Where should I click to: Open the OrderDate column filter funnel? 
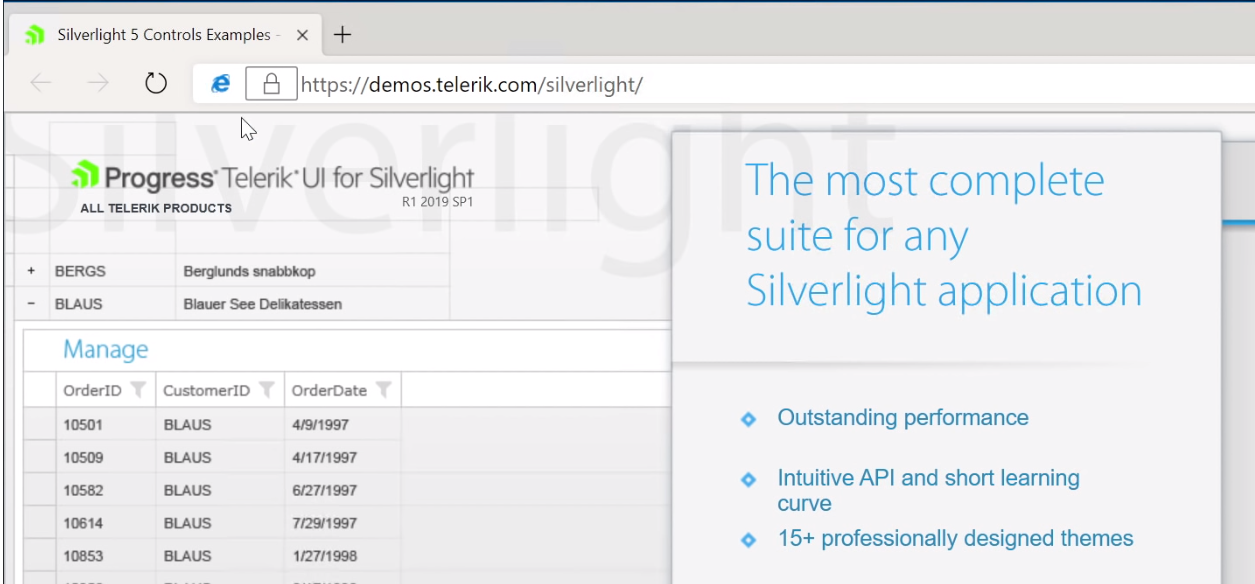point(384,389)
